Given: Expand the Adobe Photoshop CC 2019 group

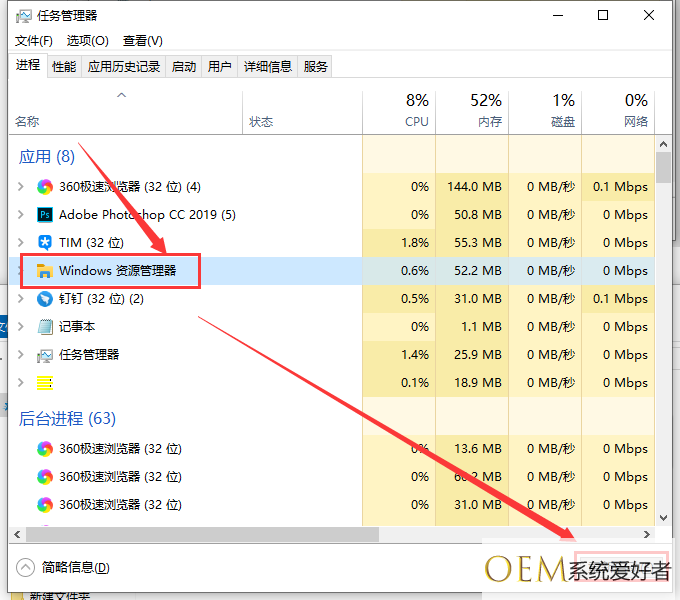Looking at the screenshot, I should pyautogui.click(x=21, y=215).
